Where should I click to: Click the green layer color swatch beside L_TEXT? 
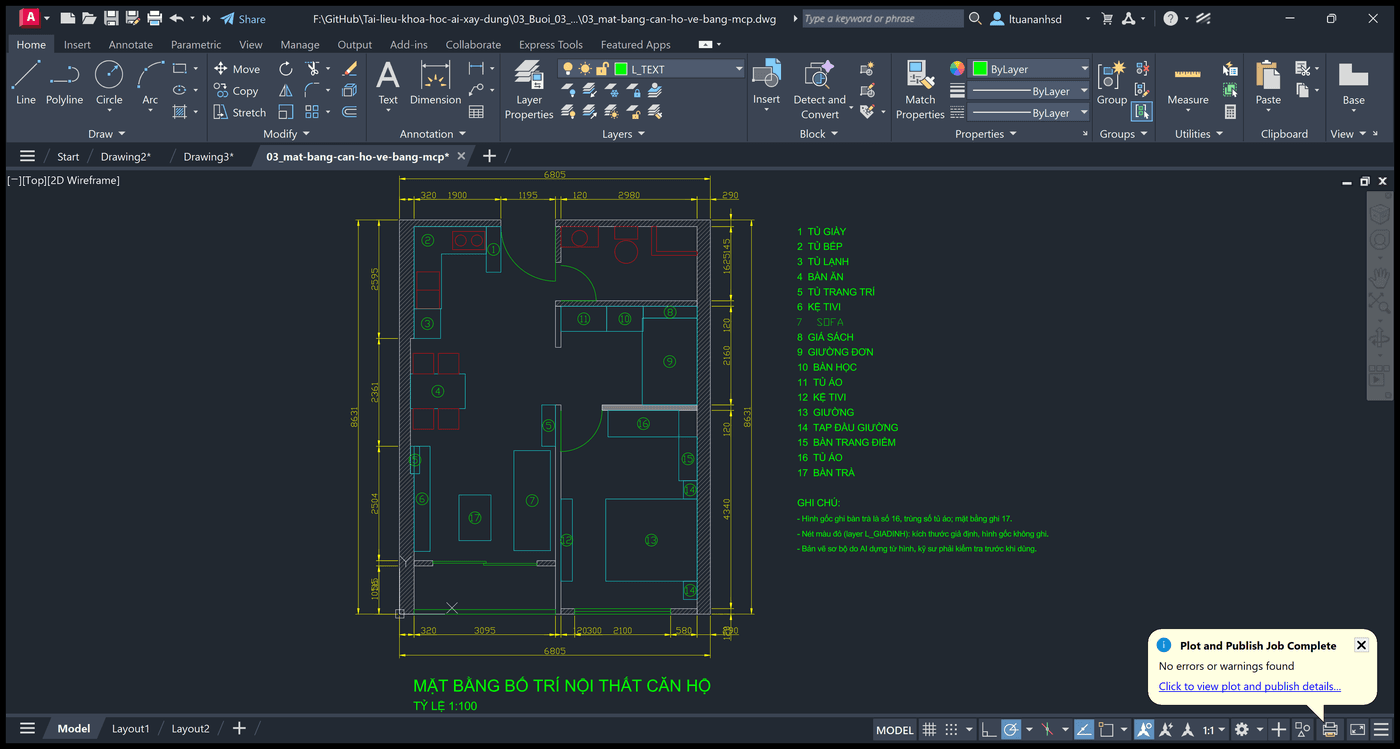tap(621, 69)
